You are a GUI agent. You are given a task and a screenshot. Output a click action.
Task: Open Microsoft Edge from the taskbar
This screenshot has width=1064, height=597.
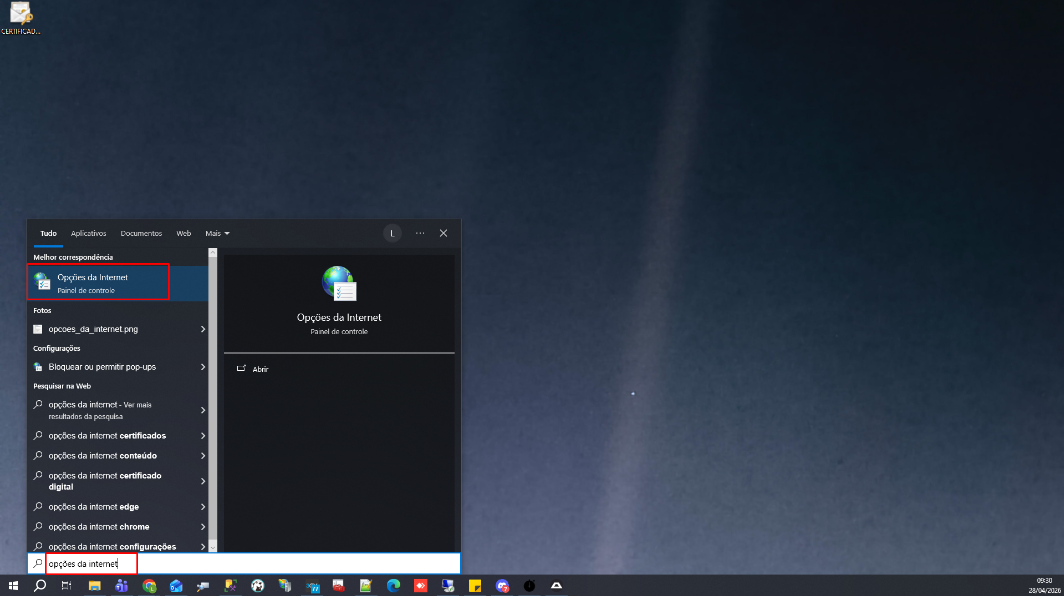pos(394,585)
